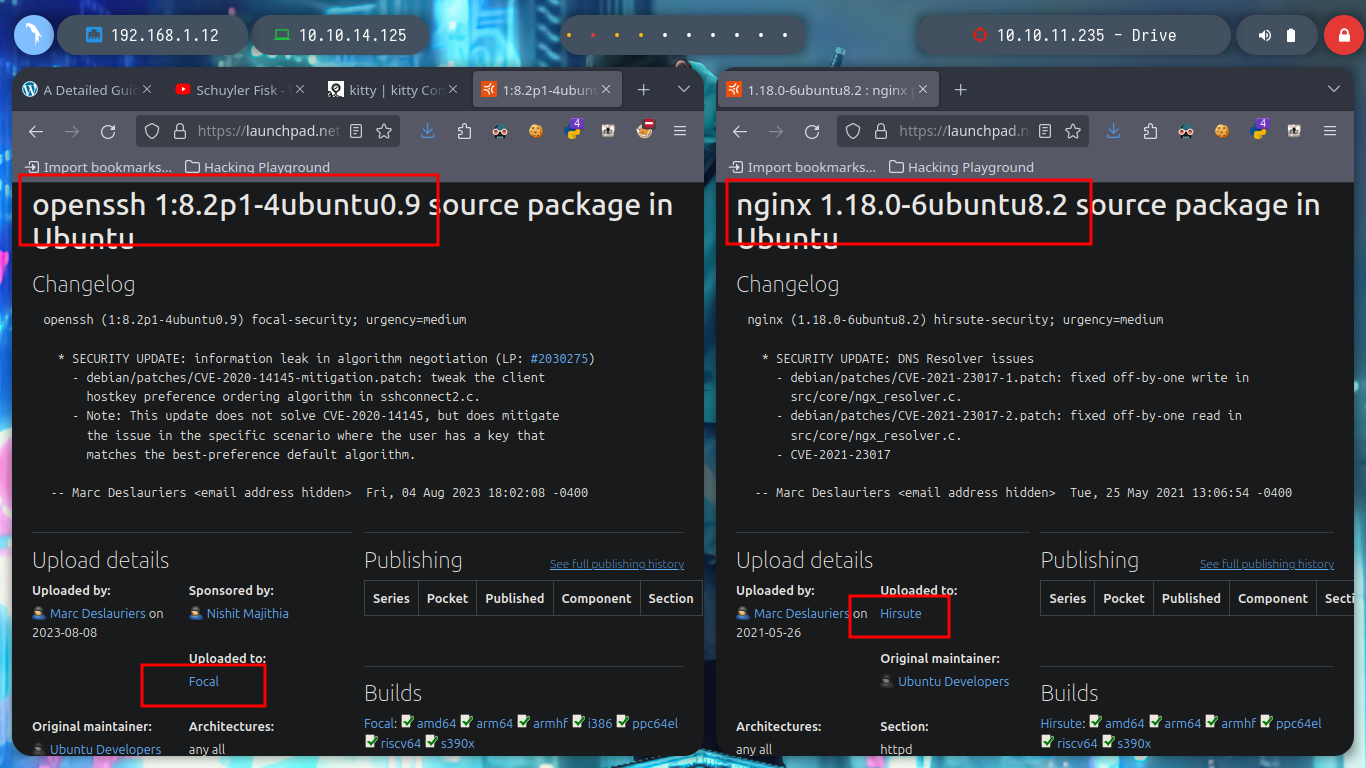Switch to 'A Detailed Guid' WordPress tab
Image resolution: width=1366 pixels, height=768 pixels.
(88, 90)
